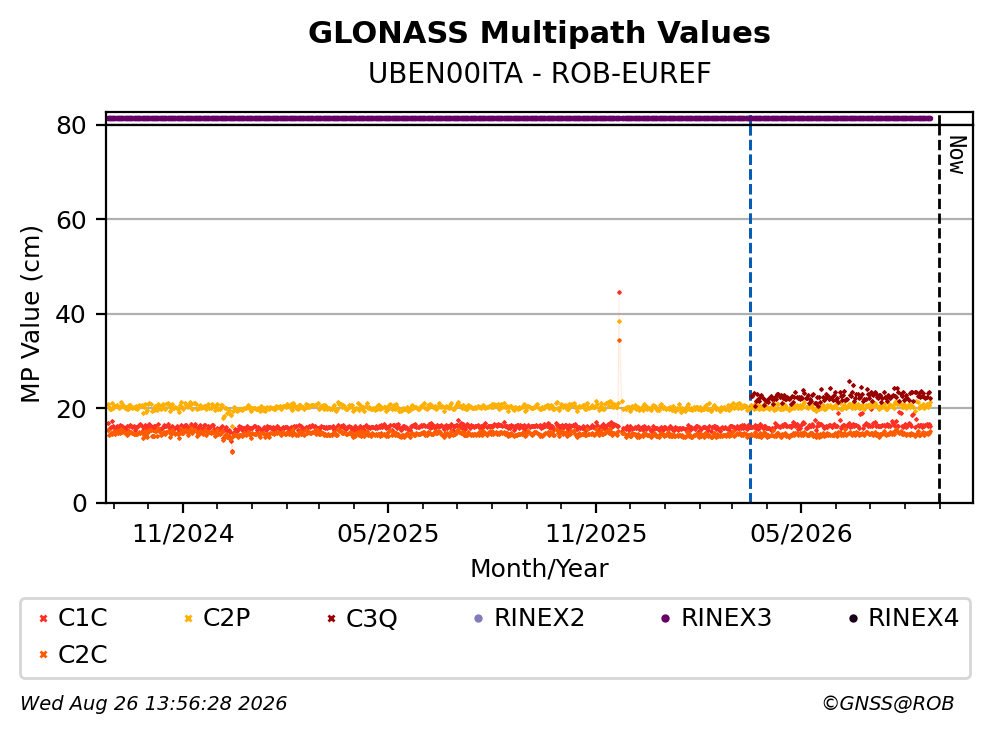Click the 11/2025 x-axis tick label
The width and height of the screenshot is (993, 734).
pyautogui.click(x=596, y=534)
